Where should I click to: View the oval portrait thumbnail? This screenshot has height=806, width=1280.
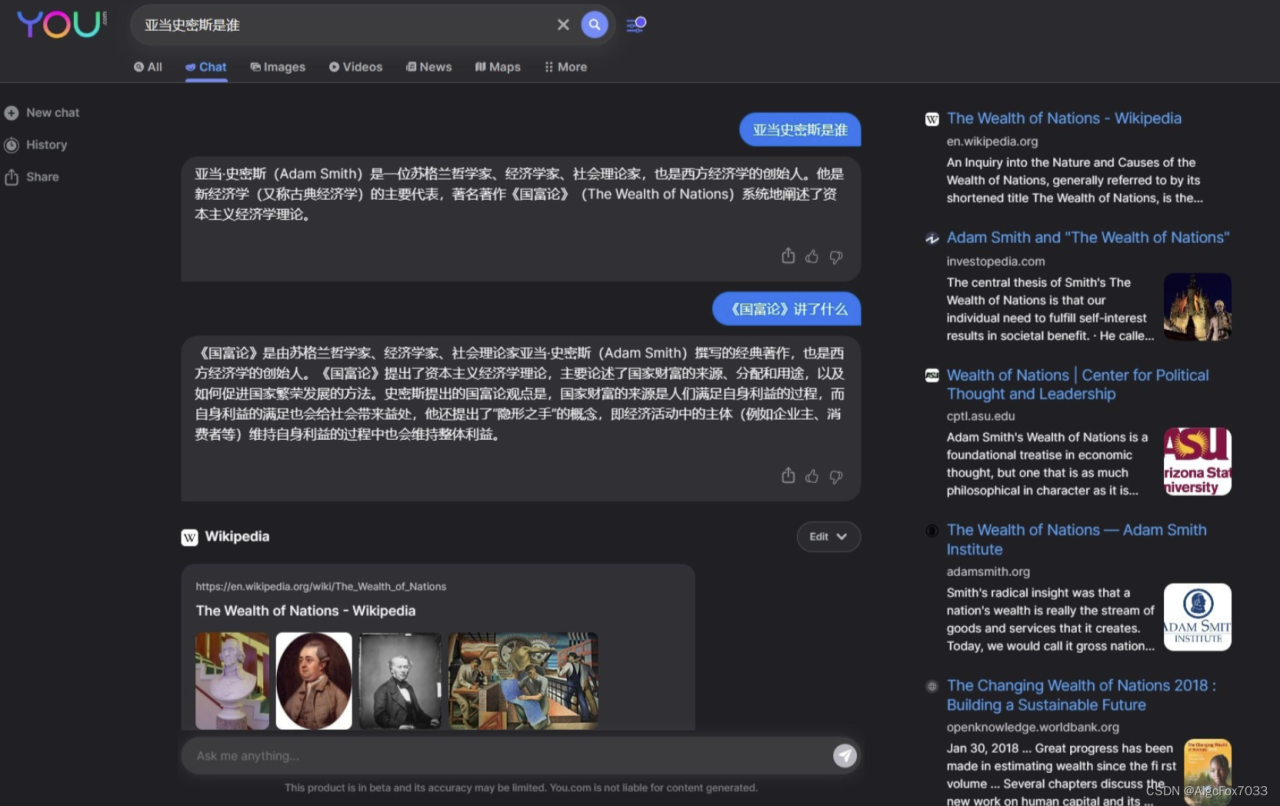(314, 680)
